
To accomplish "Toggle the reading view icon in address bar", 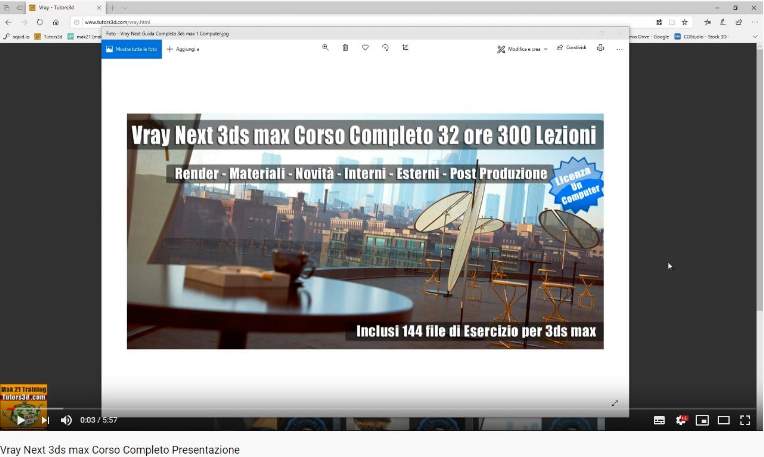I will [x=672, y=22].
